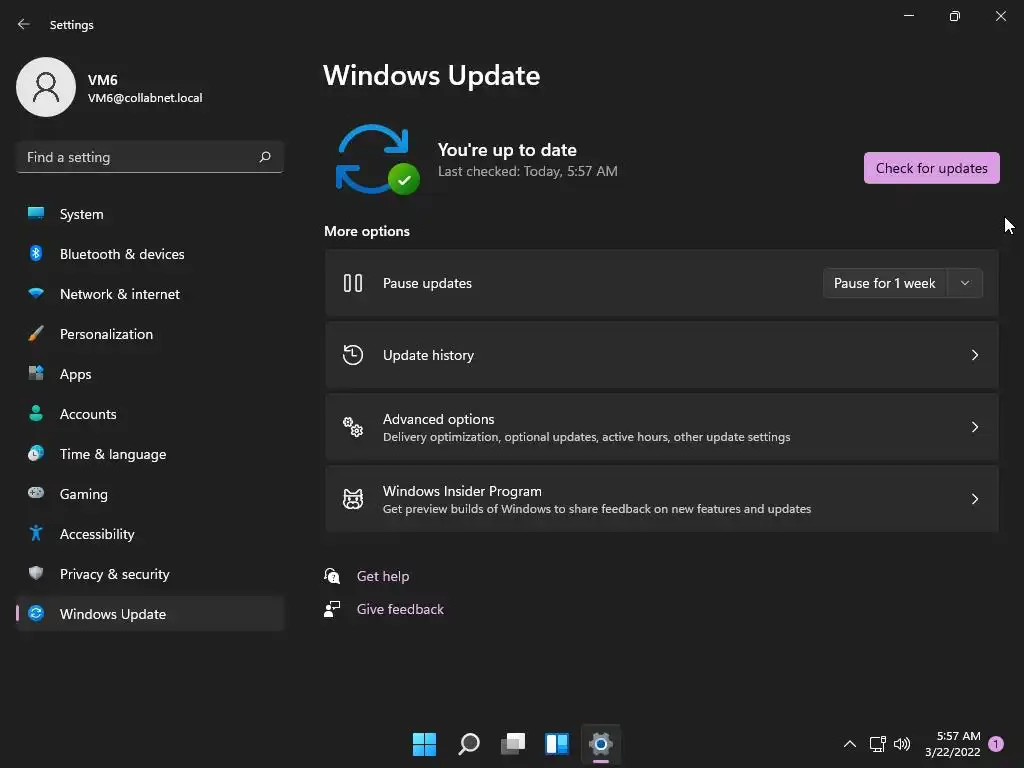The image size is (1024, 768).
Task: Click the network tray icon
Action: pyautogui.click(x=877, y=744)
